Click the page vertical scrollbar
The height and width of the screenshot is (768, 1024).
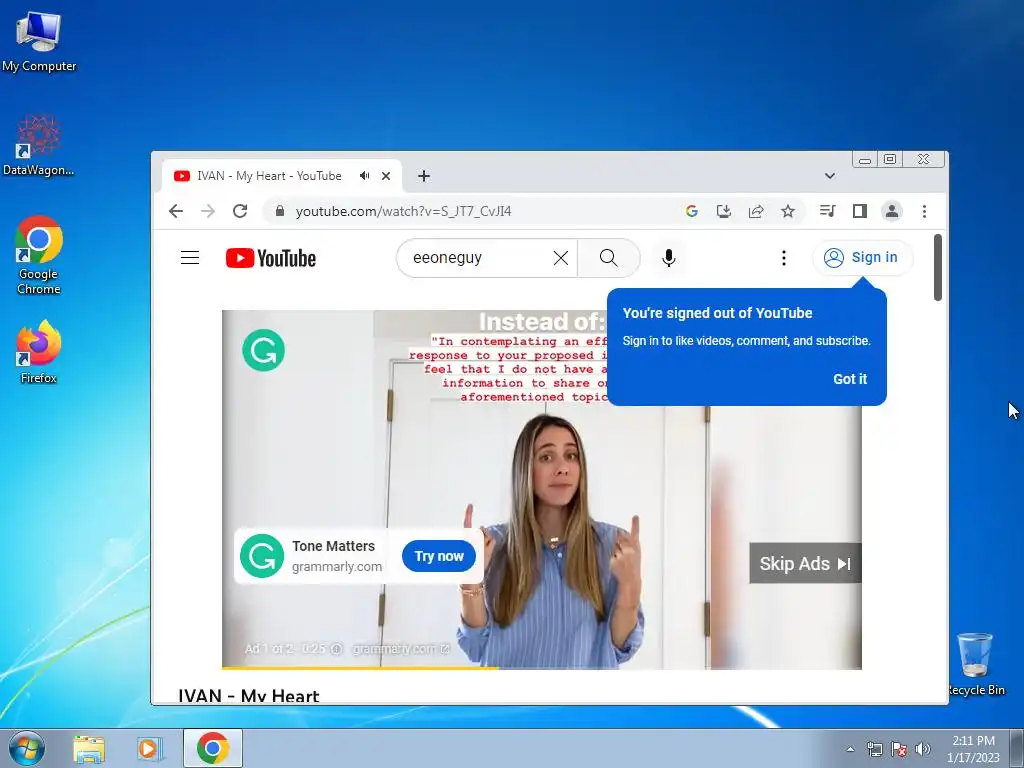tap(938, 268)
